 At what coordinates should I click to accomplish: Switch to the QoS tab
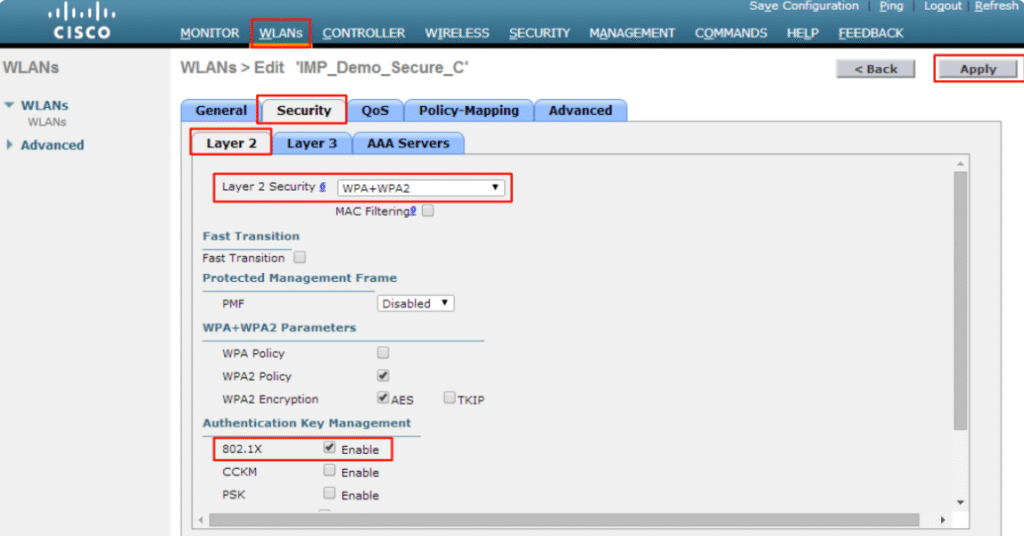[x=375, y=110]
